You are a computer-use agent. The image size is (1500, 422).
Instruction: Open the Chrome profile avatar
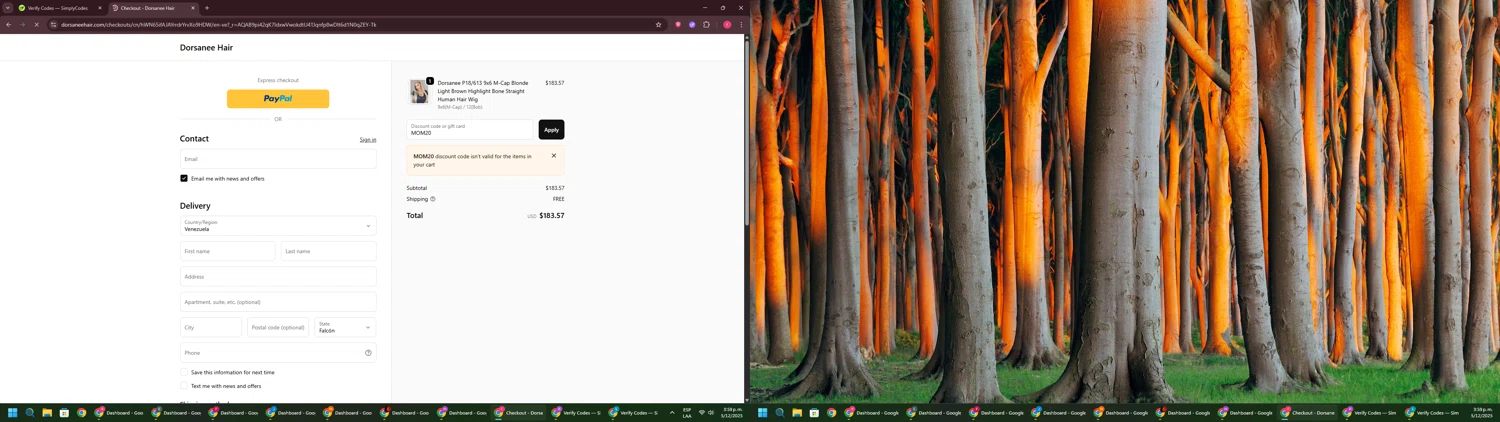pyautogui.click(x=727, y=24)
